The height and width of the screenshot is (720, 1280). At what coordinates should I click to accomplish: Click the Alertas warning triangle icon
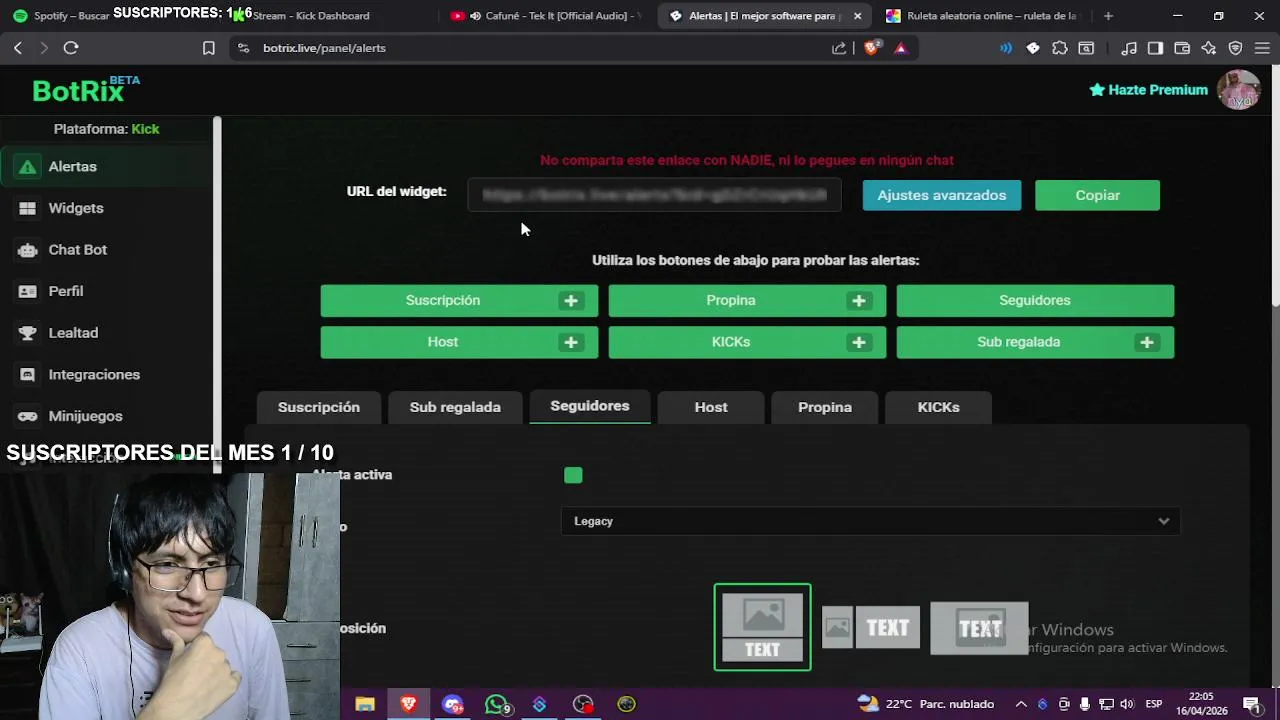pos(28,167)
